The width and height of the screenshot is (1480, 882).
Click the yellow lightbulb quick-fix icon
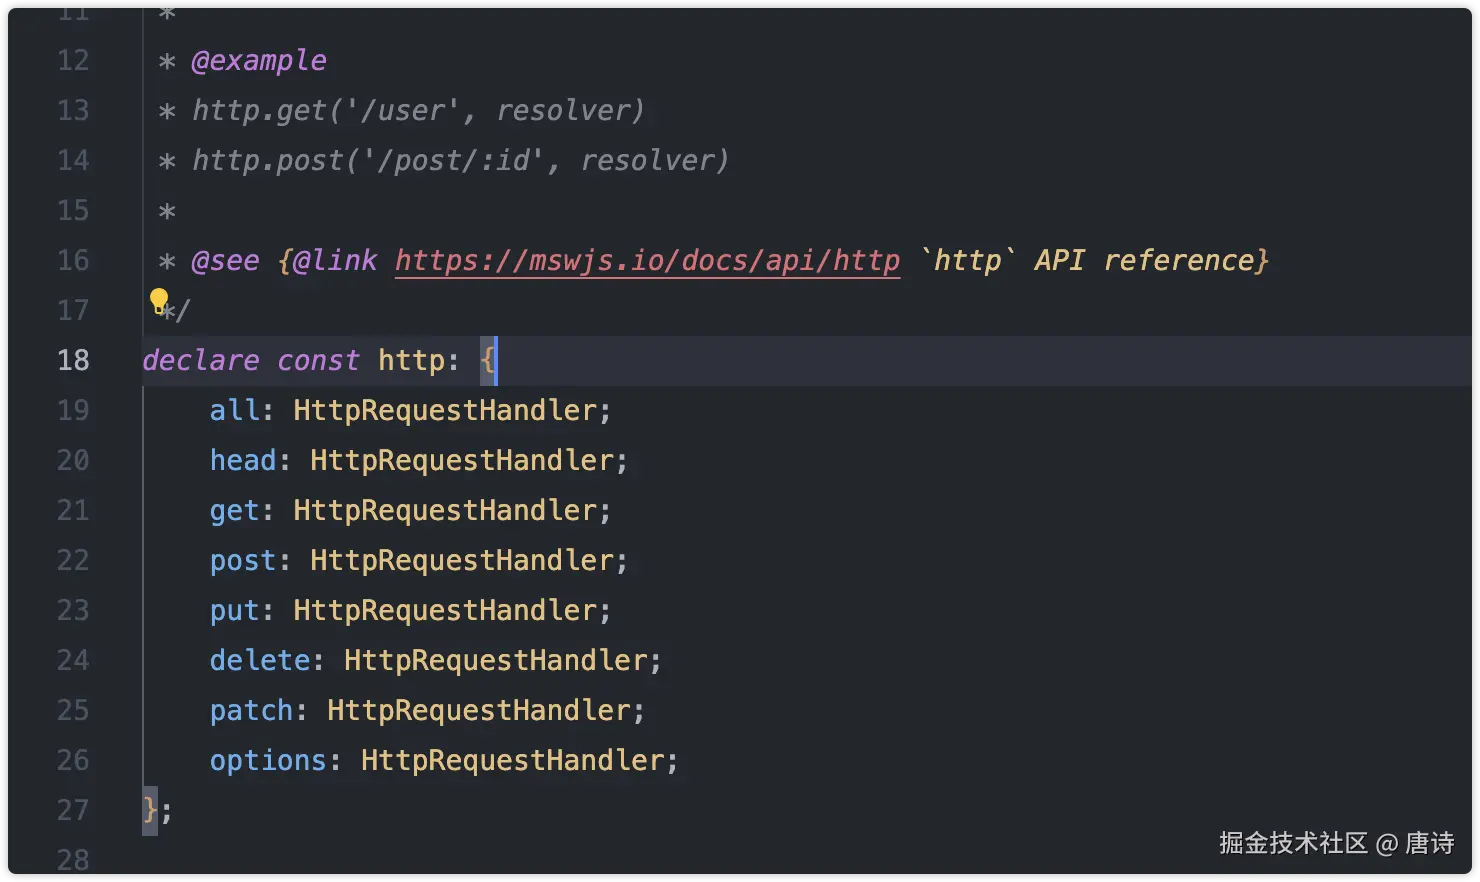pyautogui.click(x=159, y=300)
